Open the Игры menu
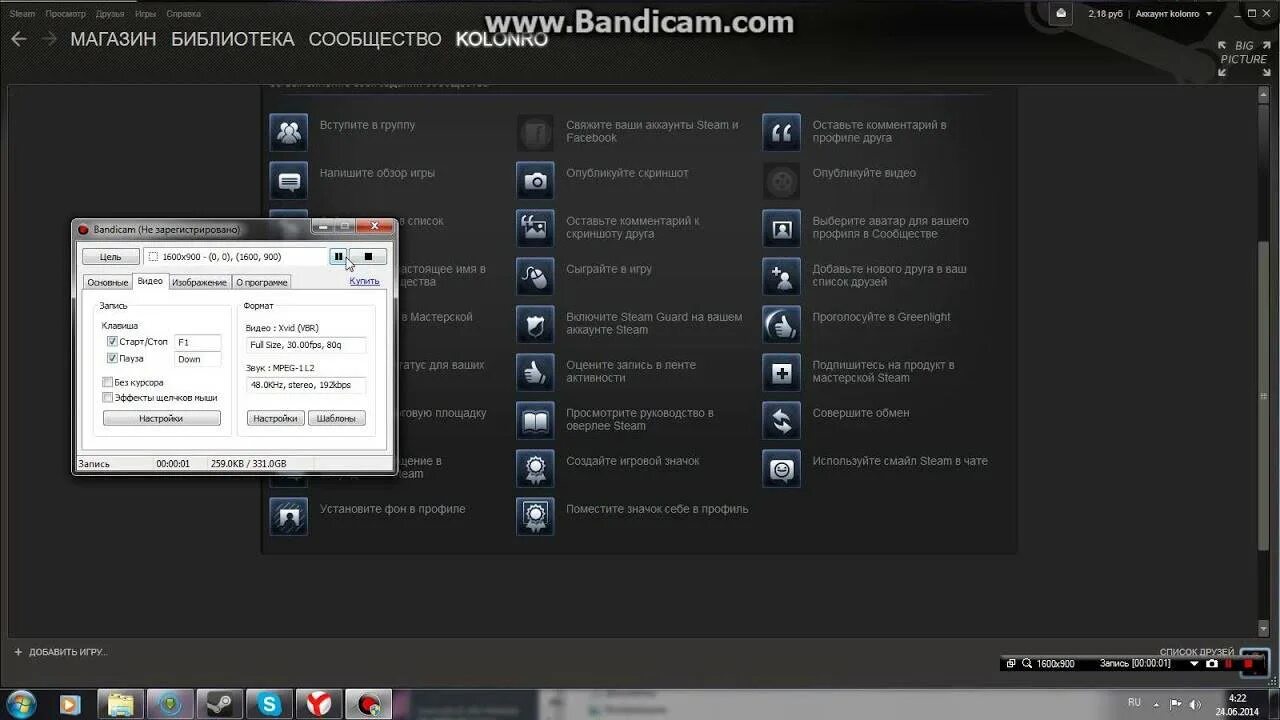 (145, 14)
